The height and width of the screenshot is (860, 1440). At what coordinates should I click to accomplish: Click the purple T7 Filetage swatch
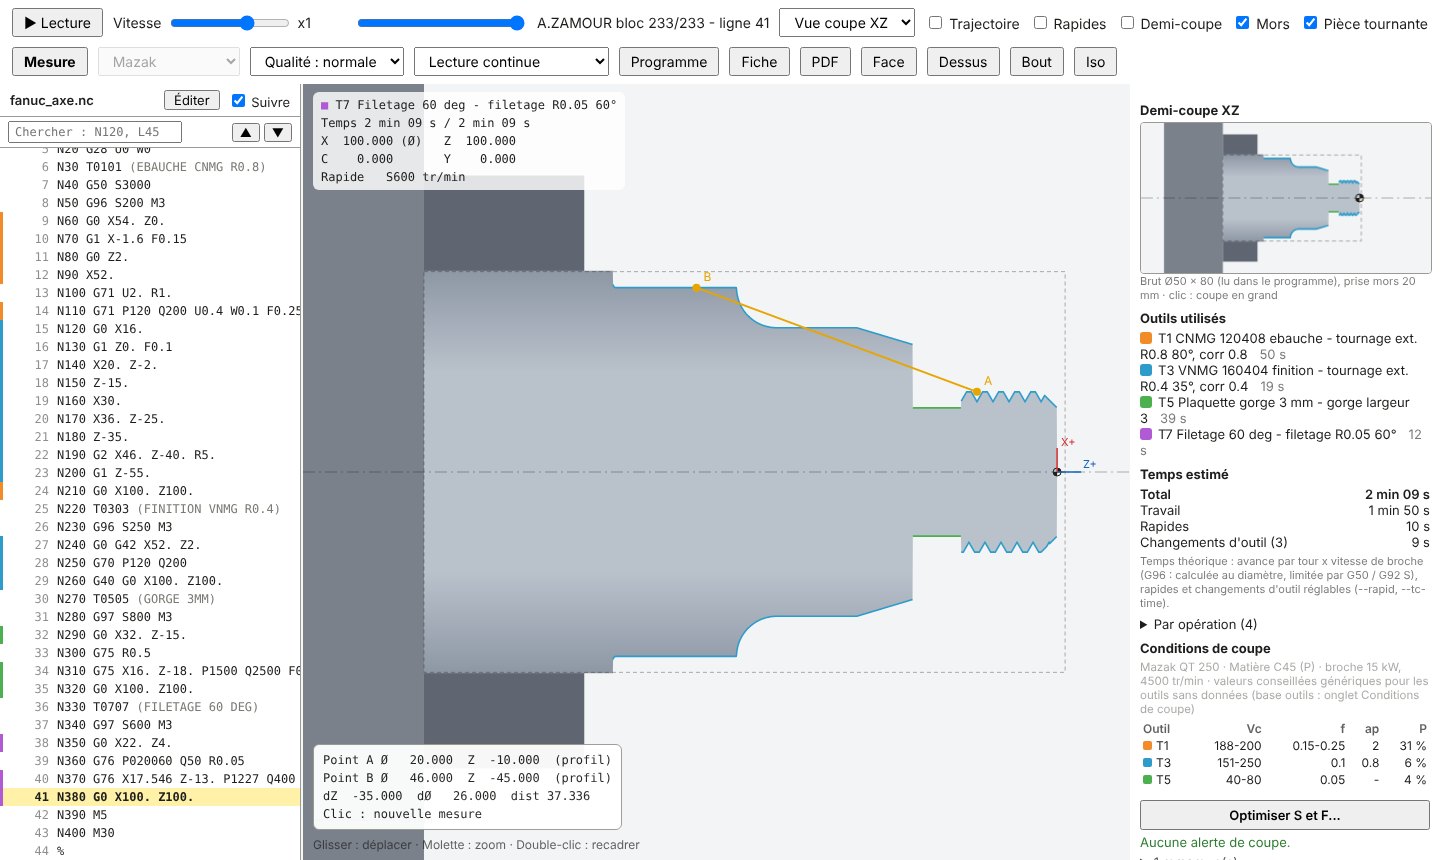click(x=1146, y=435)
